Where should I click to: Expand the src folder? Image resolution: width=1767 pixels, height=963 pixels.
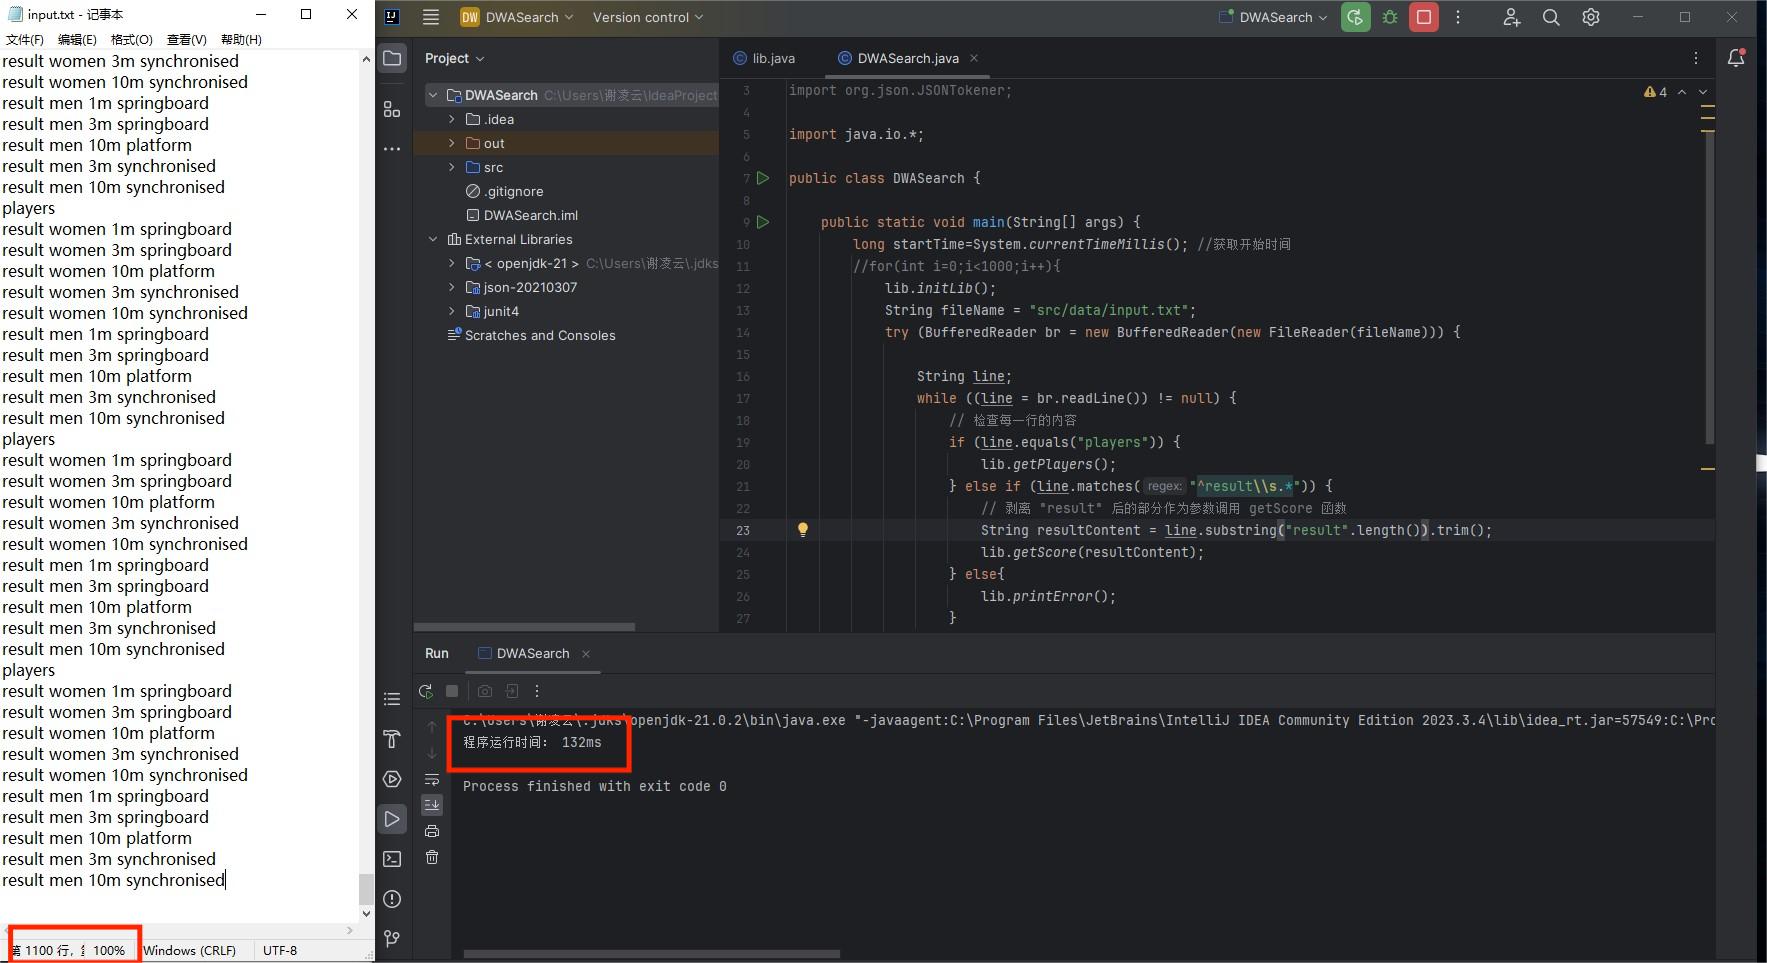pyautogui.click(x=451, y=167)
